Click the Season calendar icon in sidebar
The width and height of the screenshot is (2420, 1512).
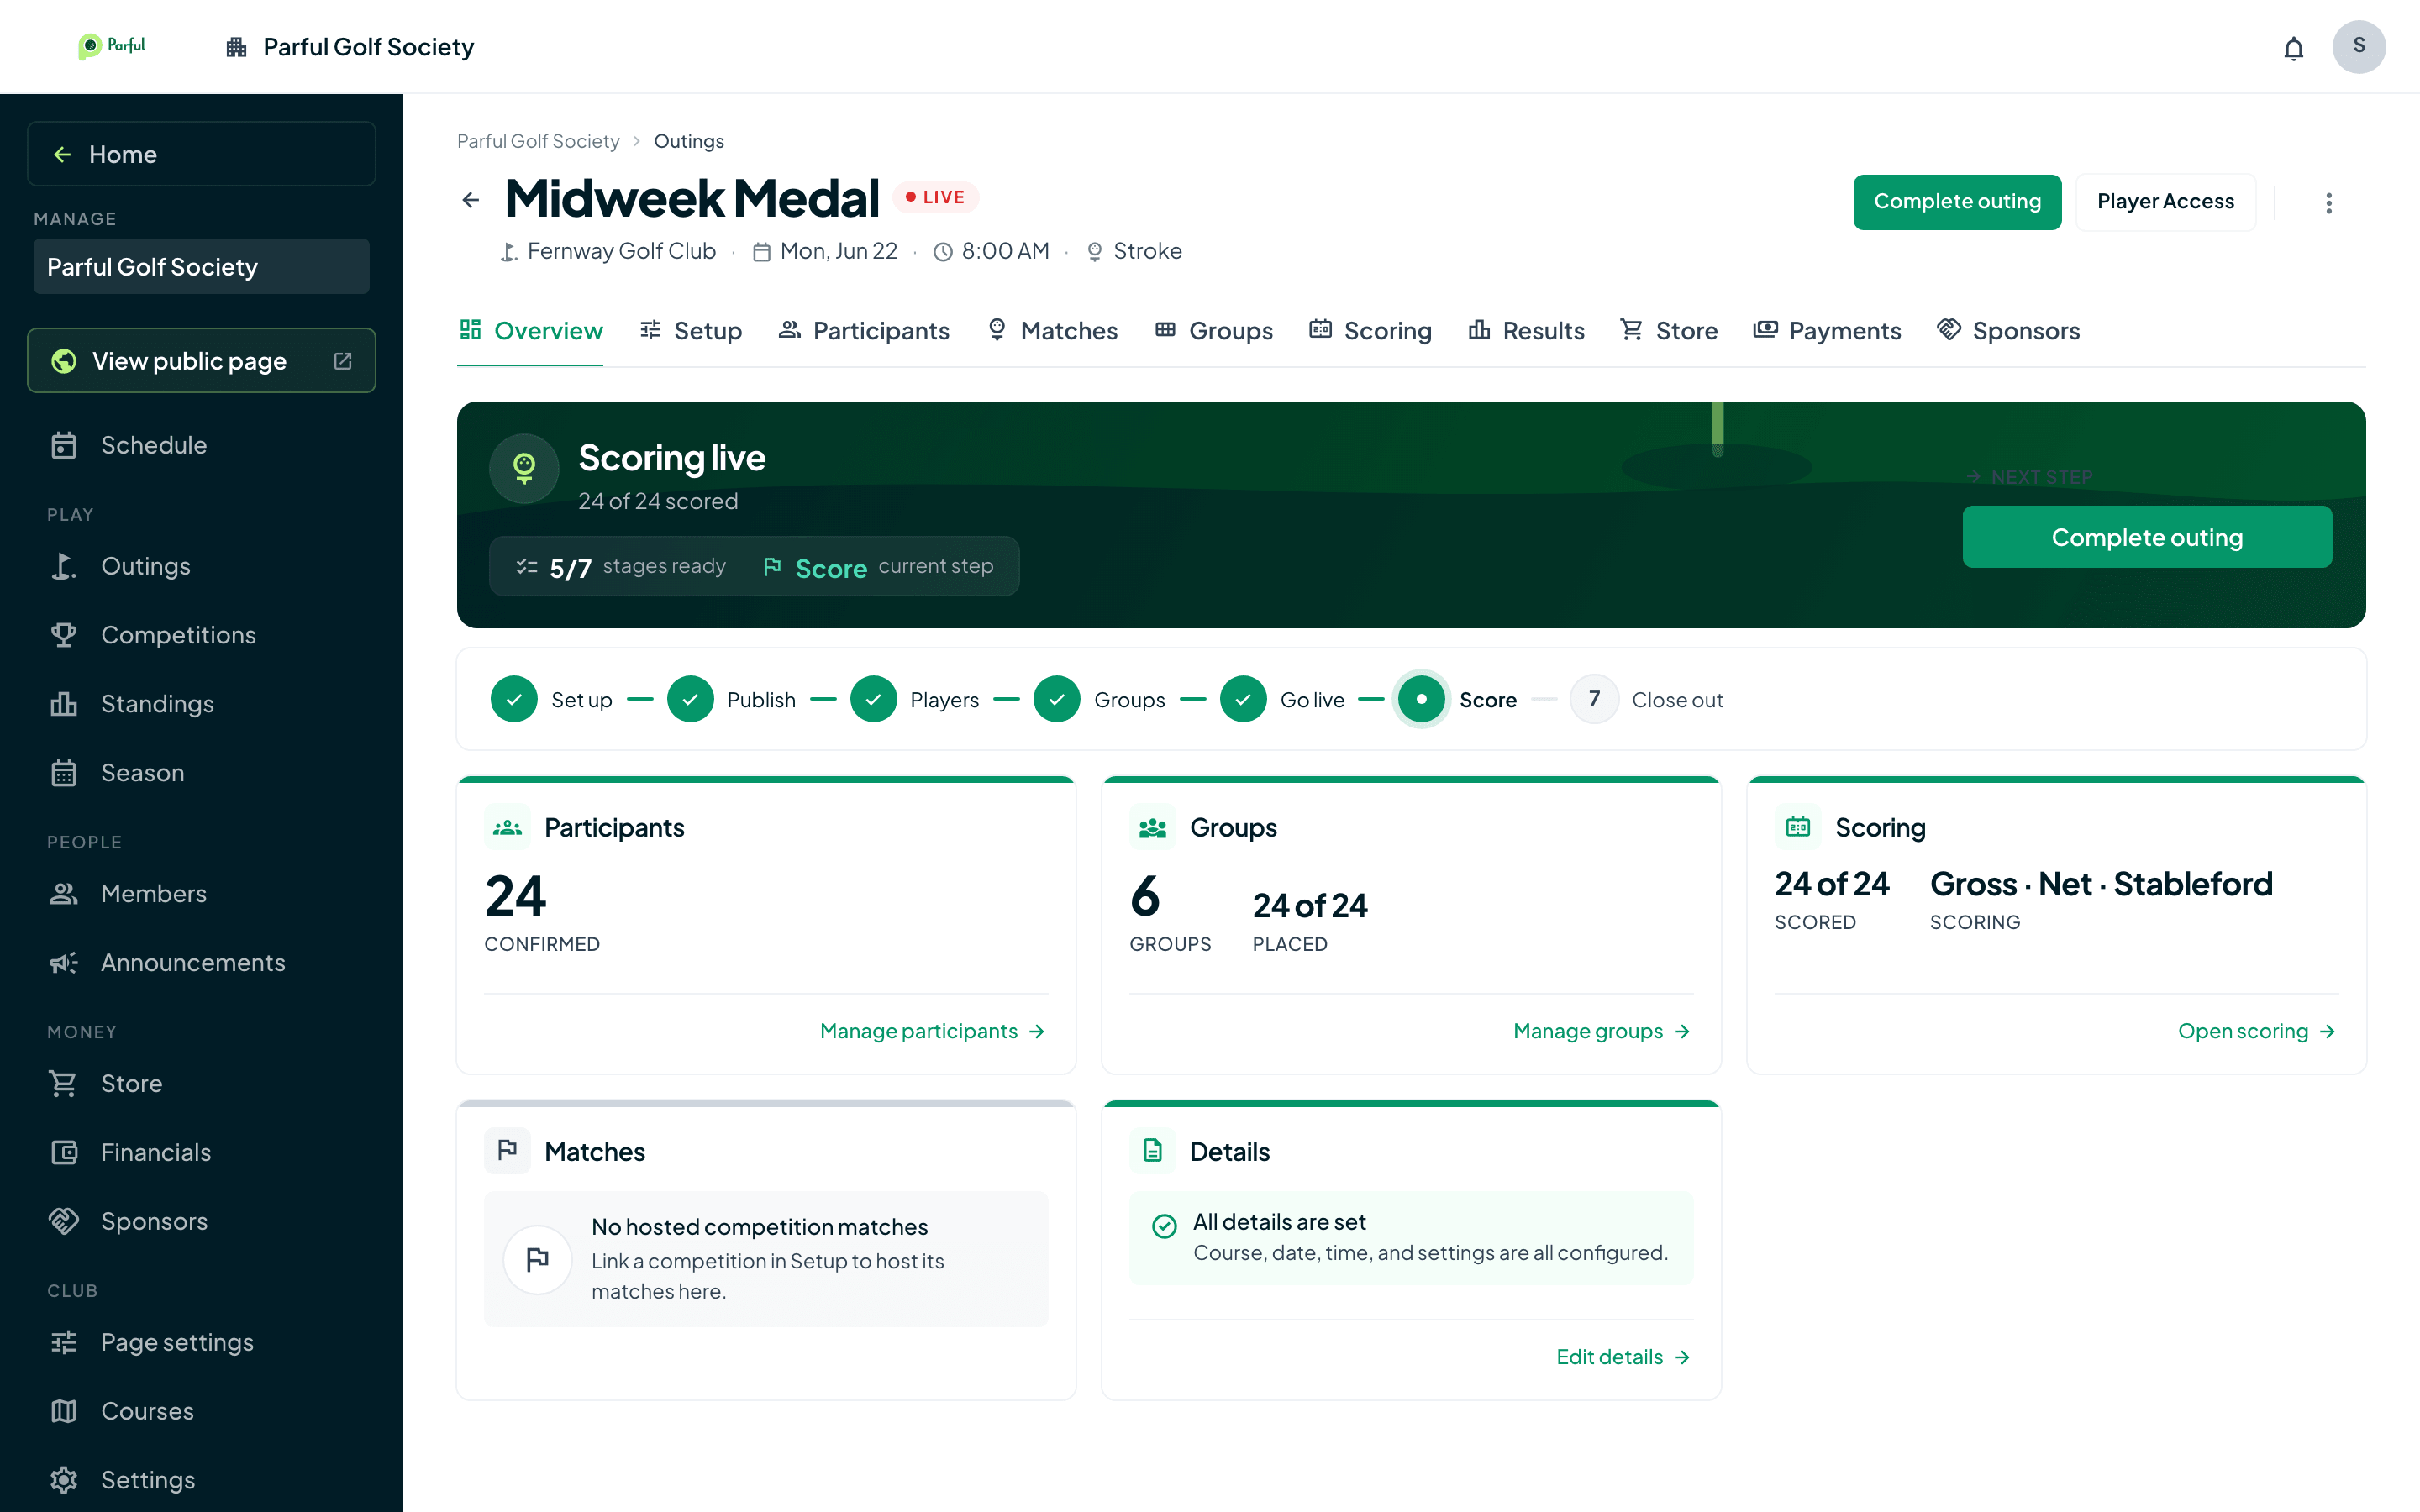pos(64,773)
